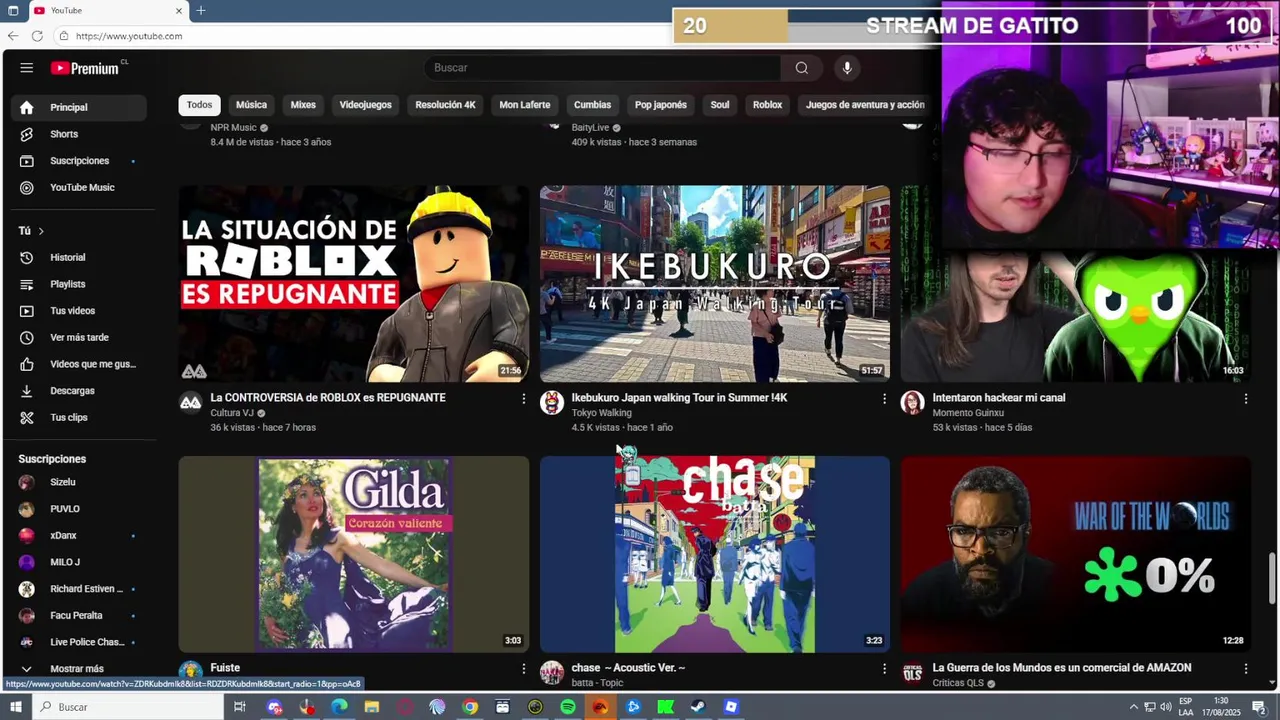Select the Resolución 4K filter chip
Viewport: 1280px width, 720px height.
tap(445, 105)
